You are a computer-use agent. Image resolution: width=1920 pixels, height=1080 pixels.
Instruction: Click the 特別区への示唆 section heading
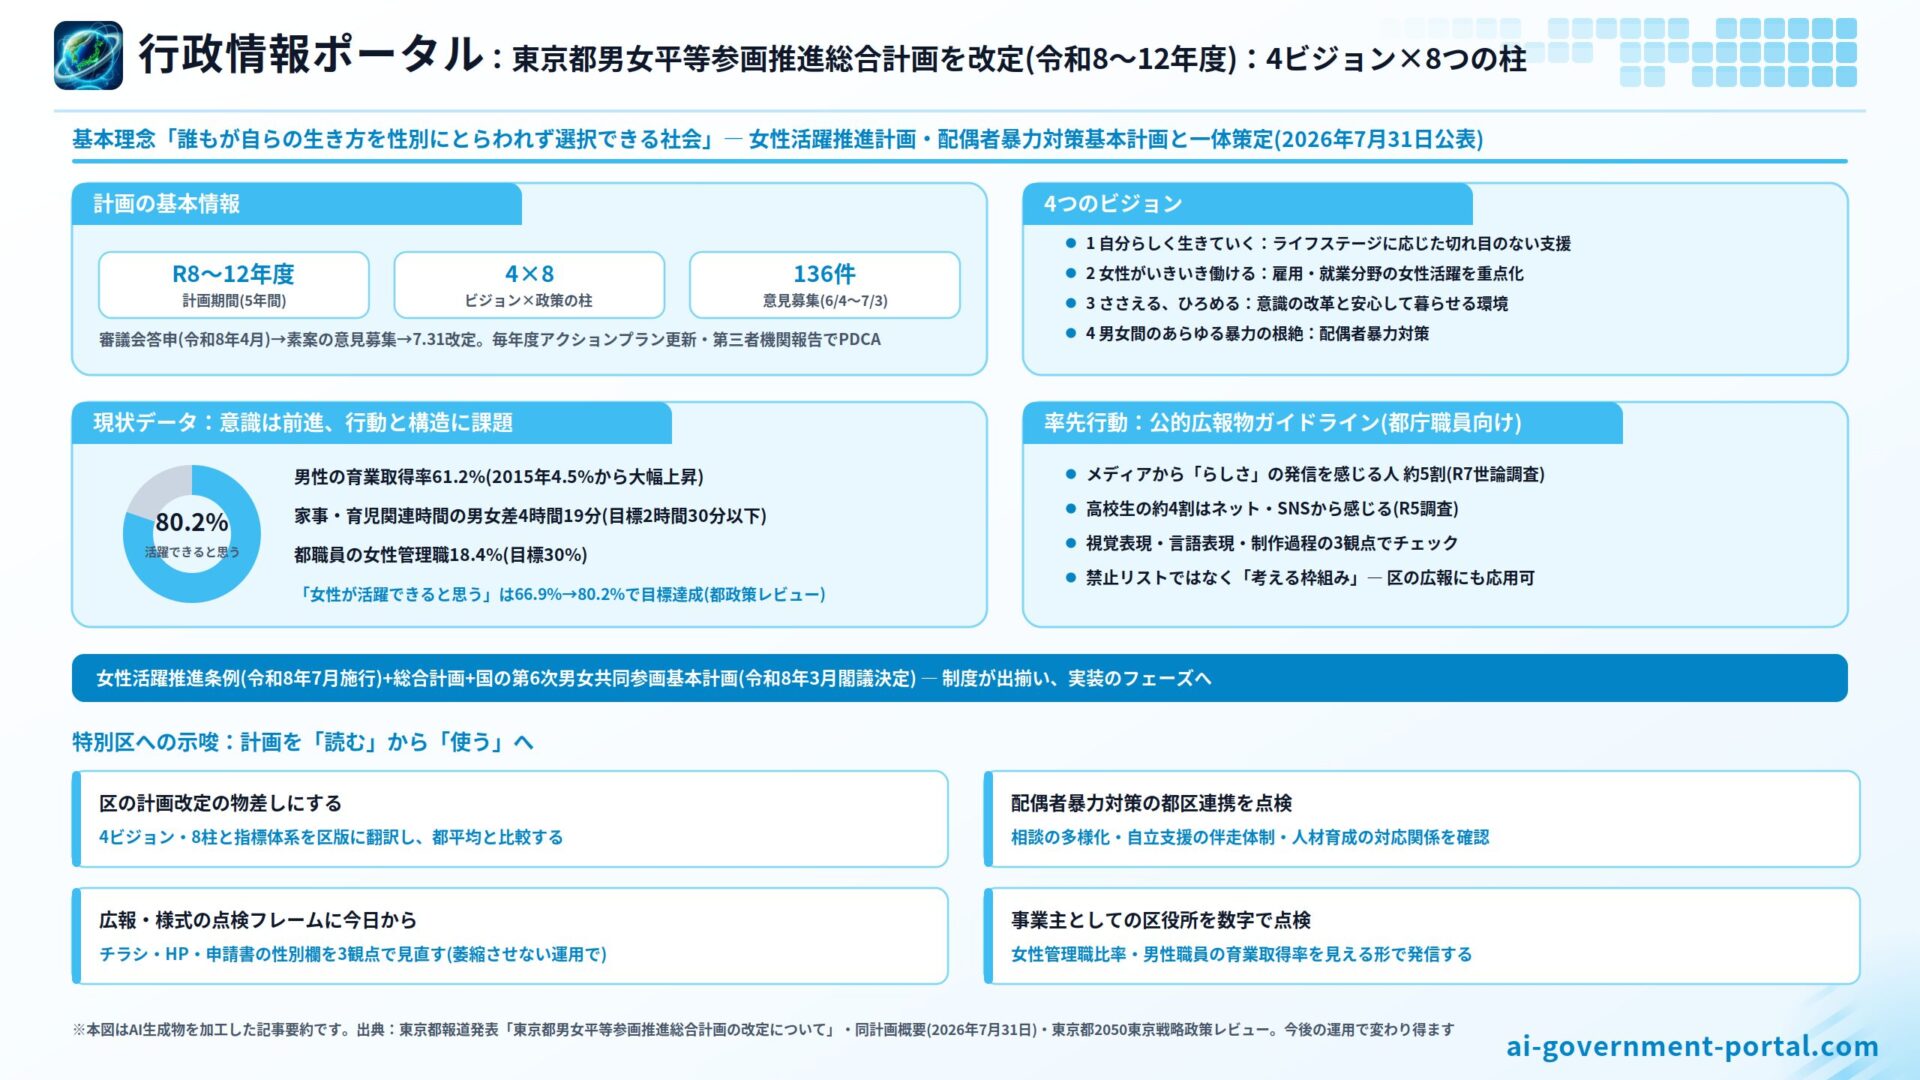pyautogui.click(x=303, y=742)
